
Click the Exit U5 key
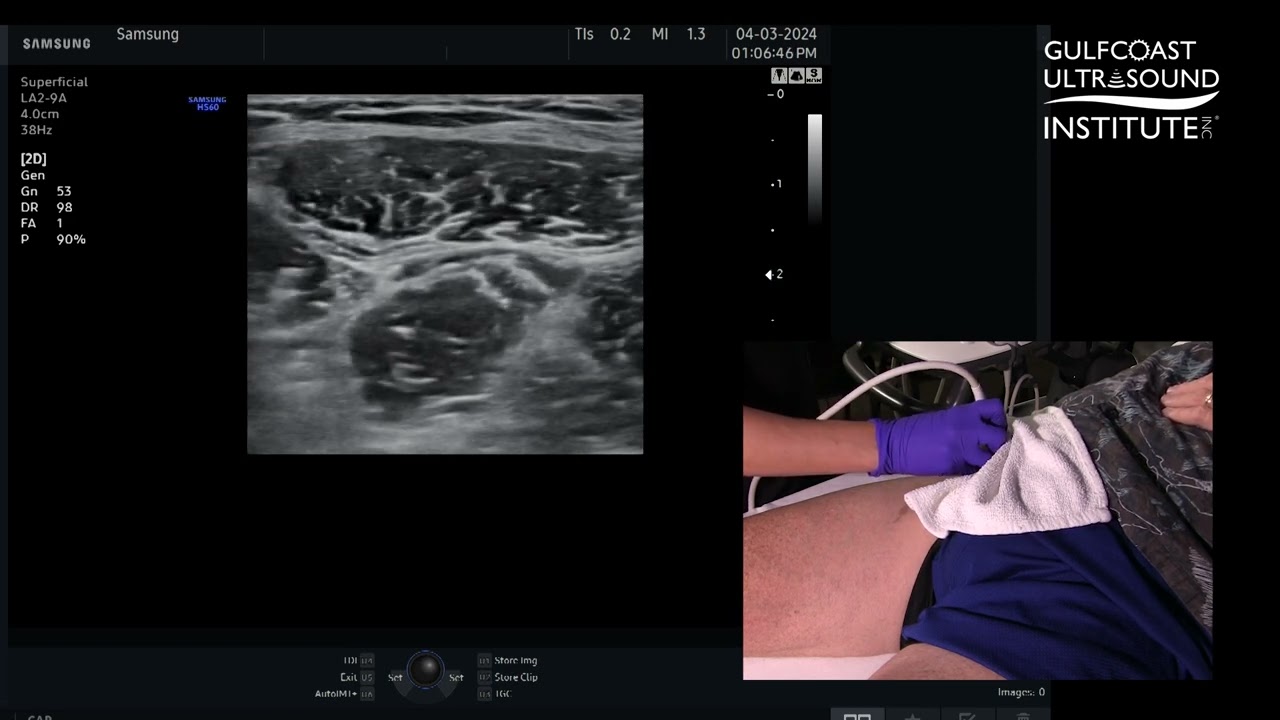pos(356,677)
